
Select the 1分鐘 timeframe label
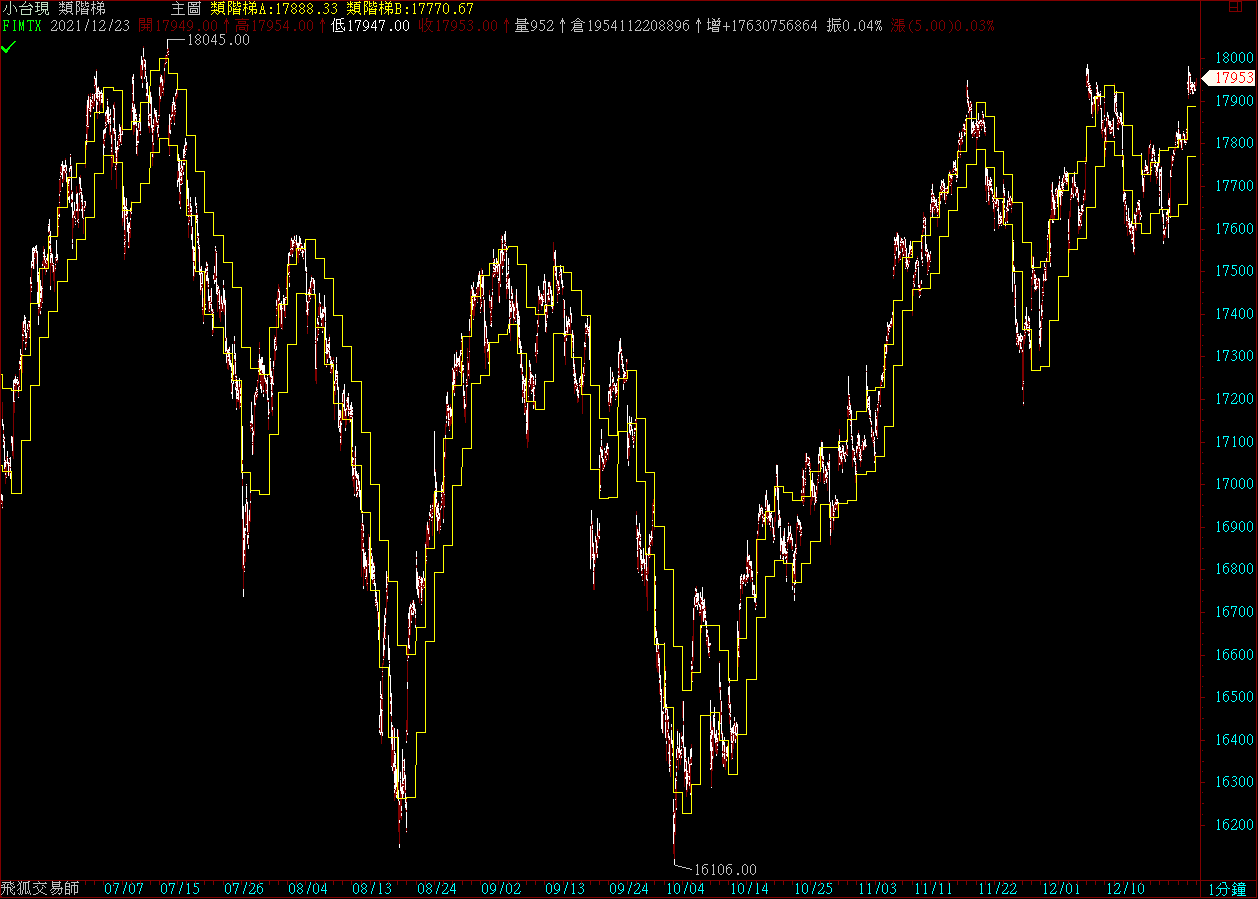(x=1228, y=889)
